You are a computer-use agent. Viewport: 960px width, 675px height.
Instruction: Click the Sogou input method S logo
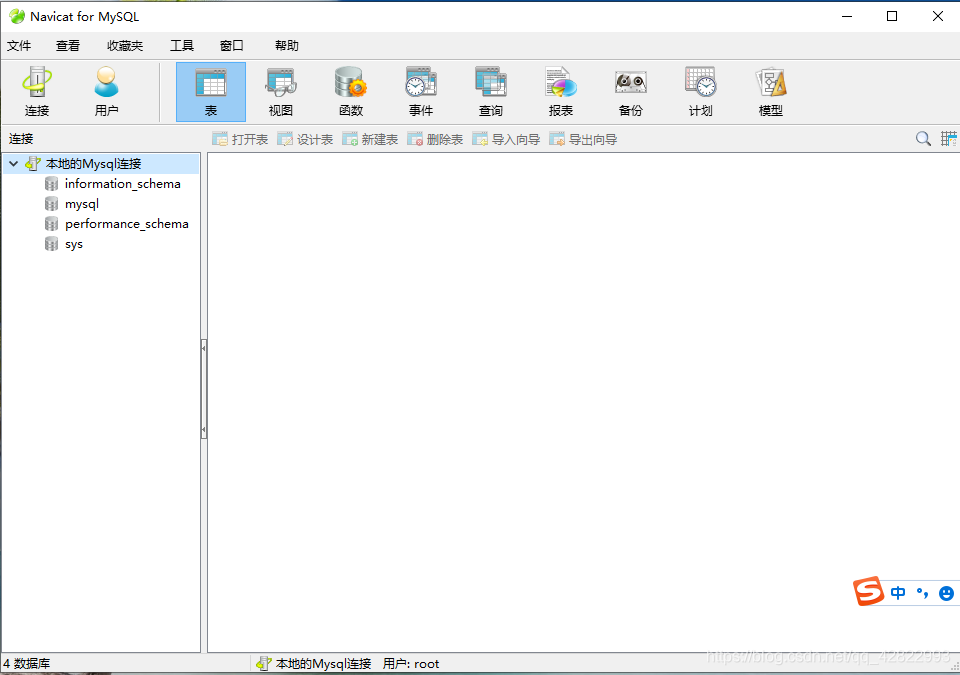tap(868, 591)
